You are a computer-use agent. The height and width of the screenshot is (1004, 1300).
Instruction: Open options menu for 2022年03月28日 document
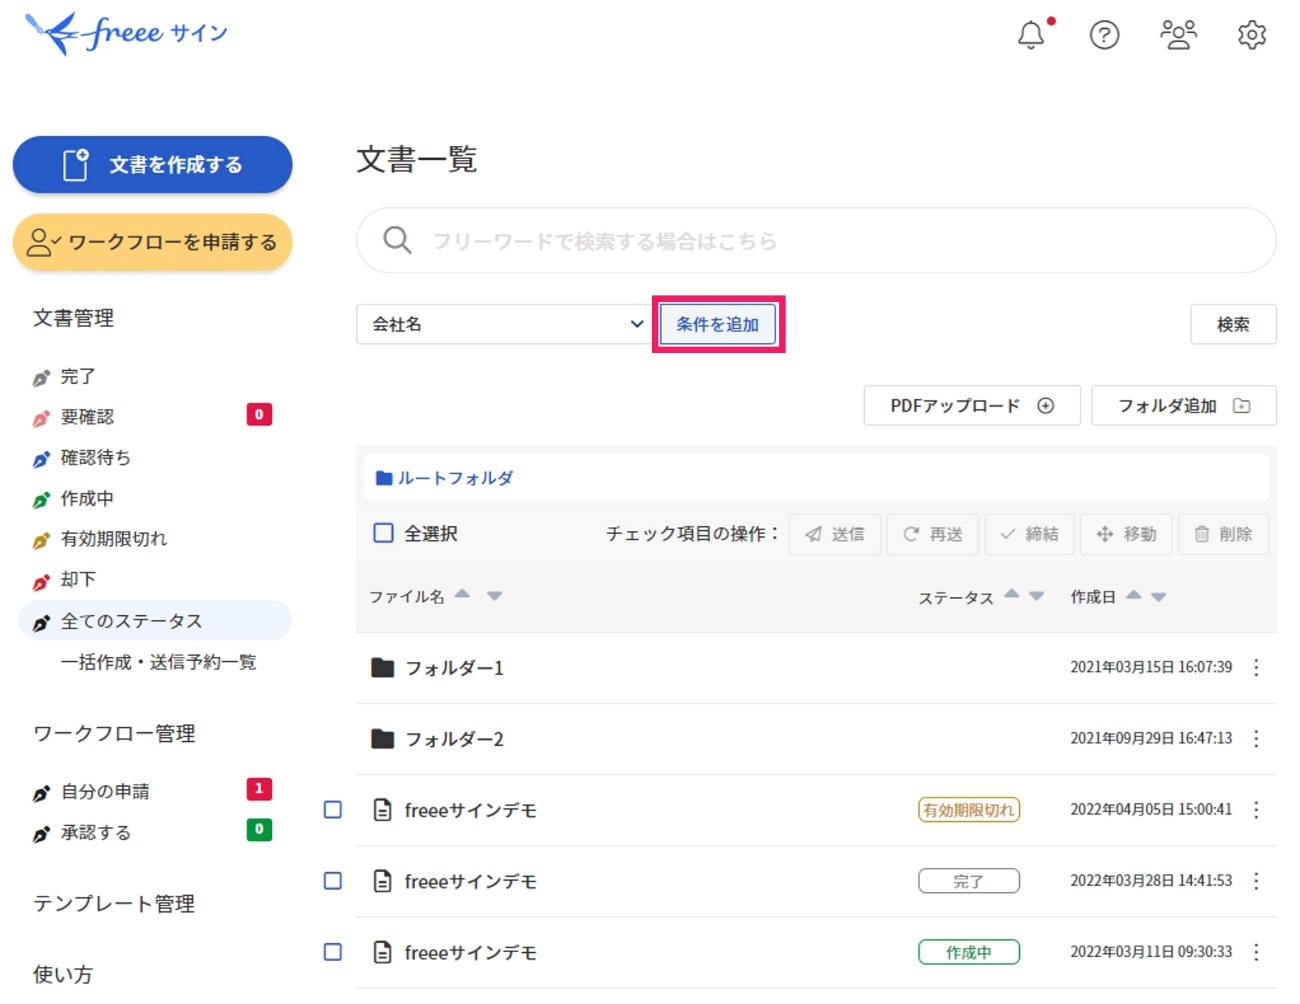point(1256,880)
